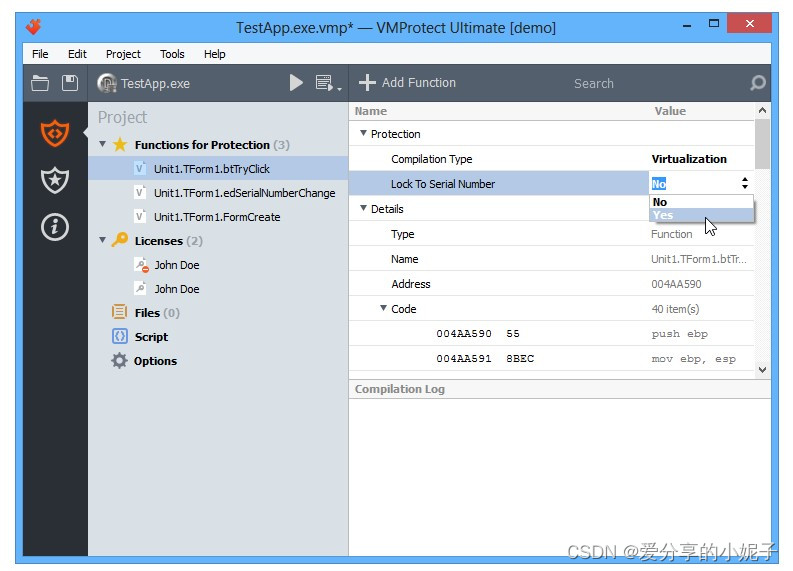Open the info sidebar section
The width and height of the screenshot is (793, 571).
coord(55,227)
